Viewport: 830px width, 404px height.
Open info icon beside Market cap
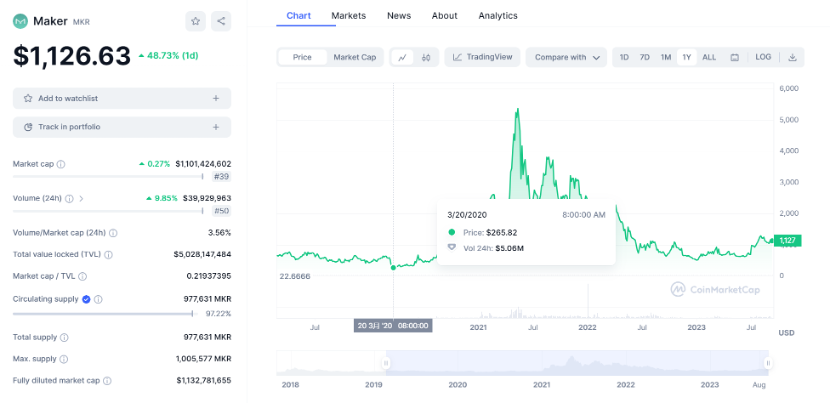point(61,164)
